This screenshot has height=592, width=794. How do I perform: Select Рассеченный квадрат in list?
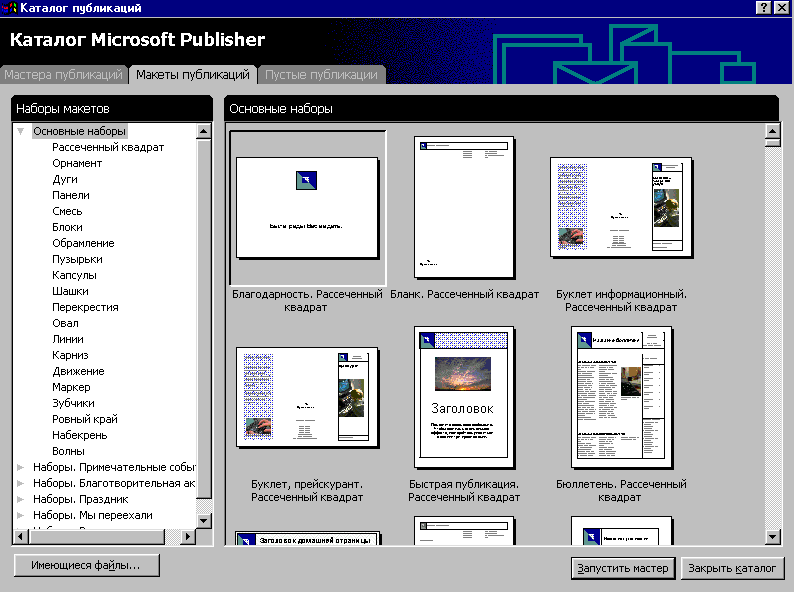[108, 147]
